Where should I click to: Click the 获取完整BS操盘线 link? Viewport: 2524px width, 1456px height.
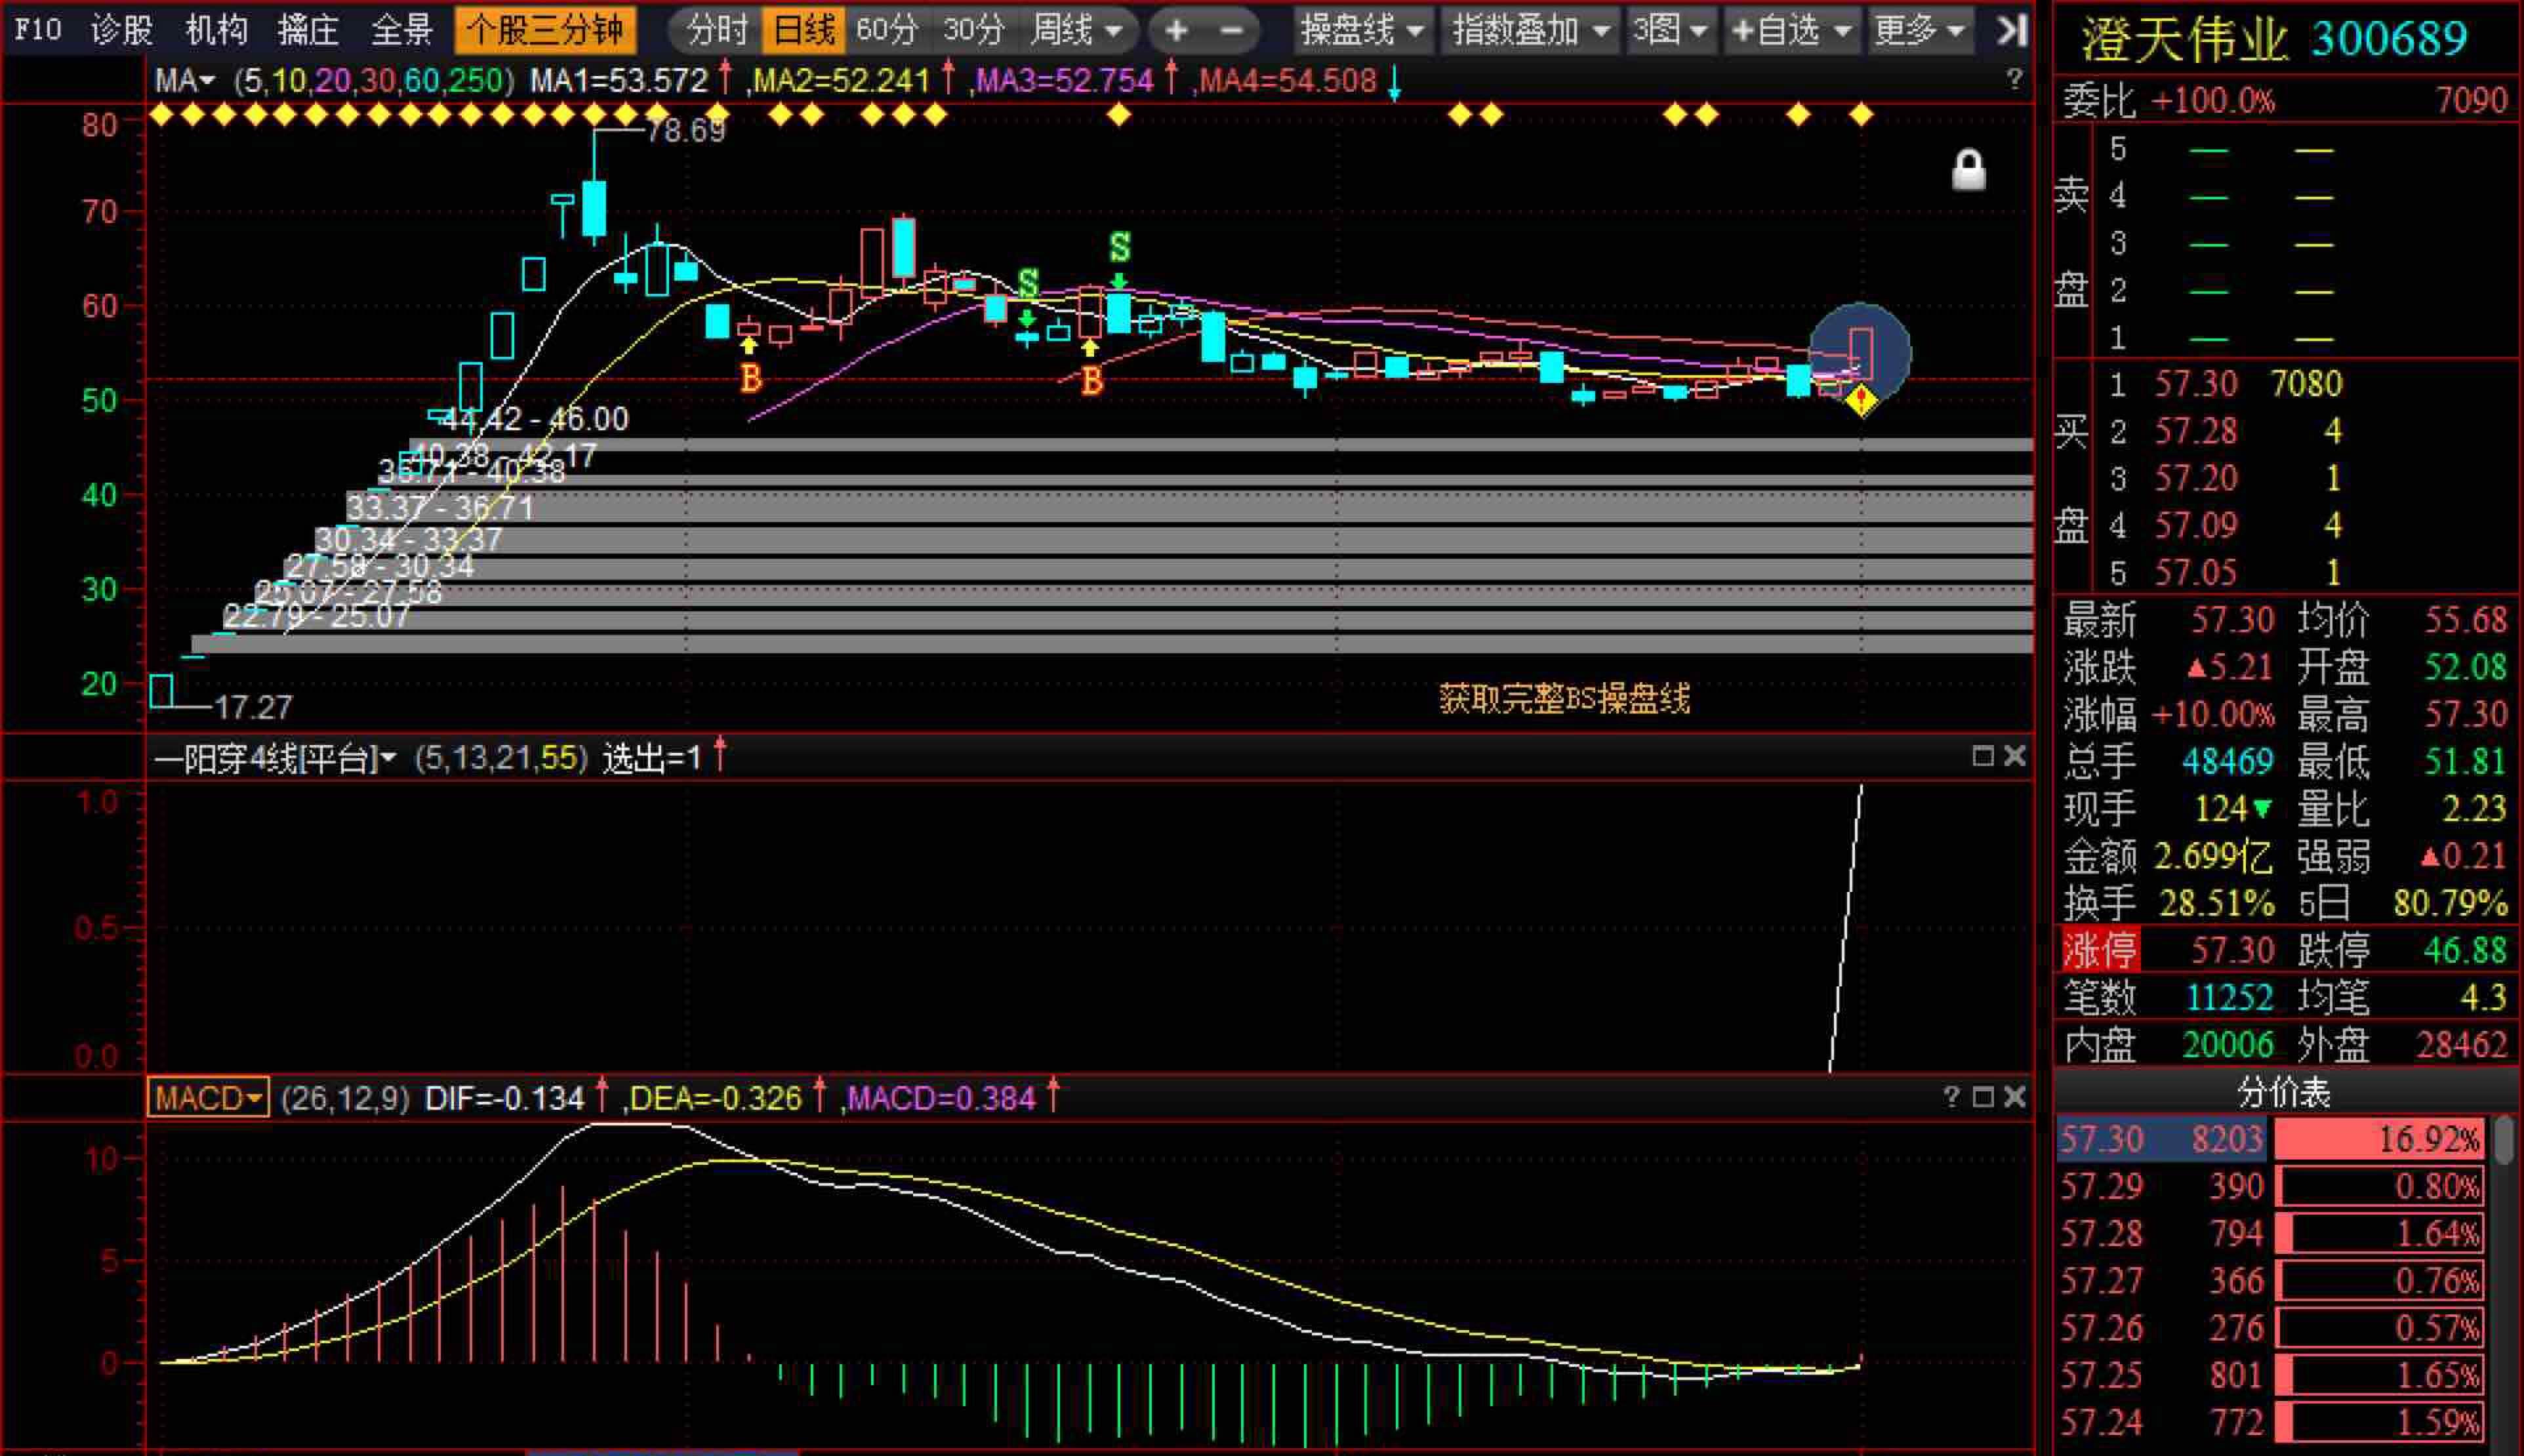point(1564,698)
